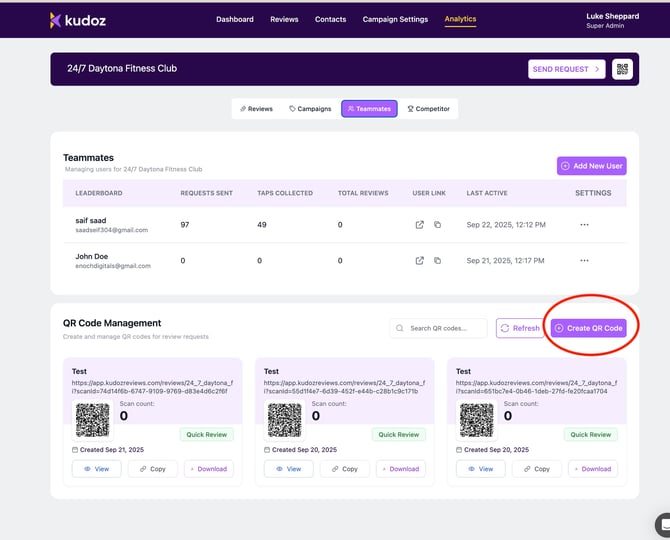Screen dimensions: 670x540
Task: Click the QR code icon in header banner
Action: pyautogui.click(x=623, y=69)
